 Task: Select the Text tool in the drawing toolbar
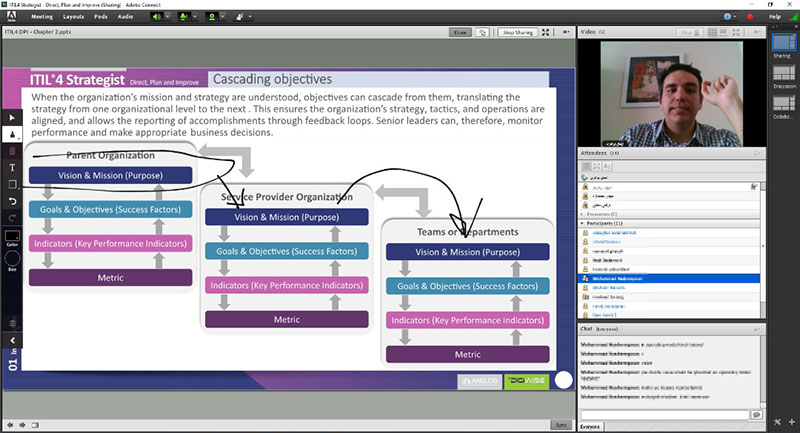(x=12, y=168)
